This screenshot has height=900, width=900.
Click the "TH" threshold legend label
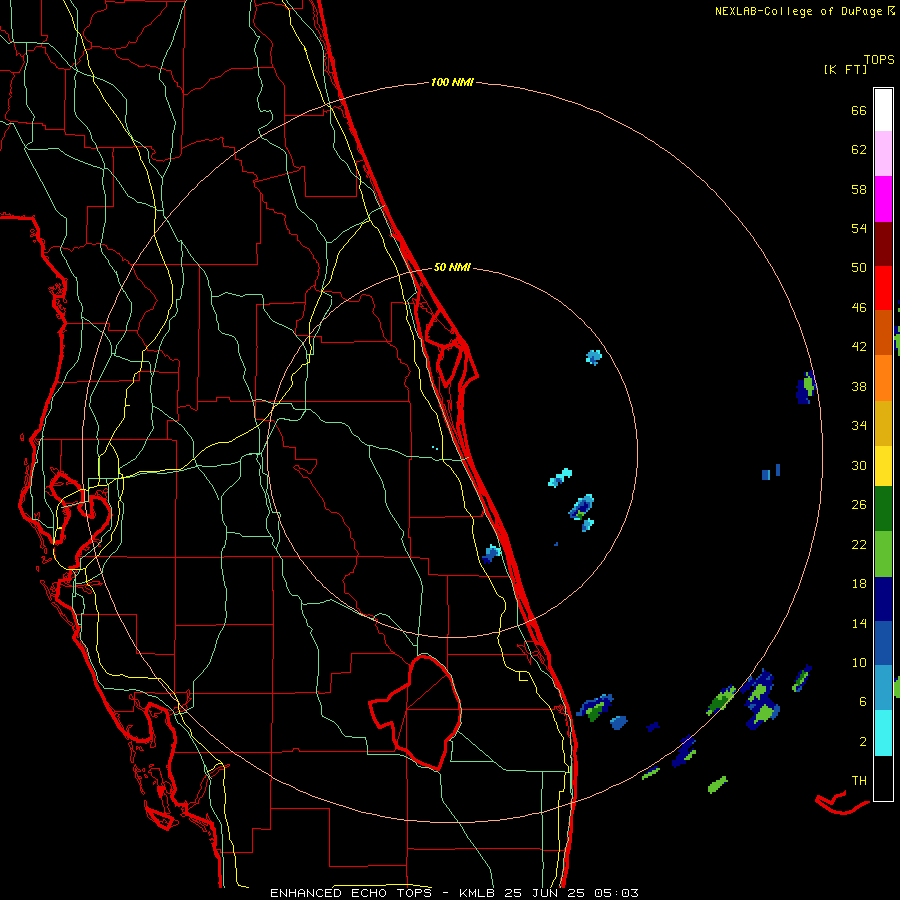pos(859,781)
